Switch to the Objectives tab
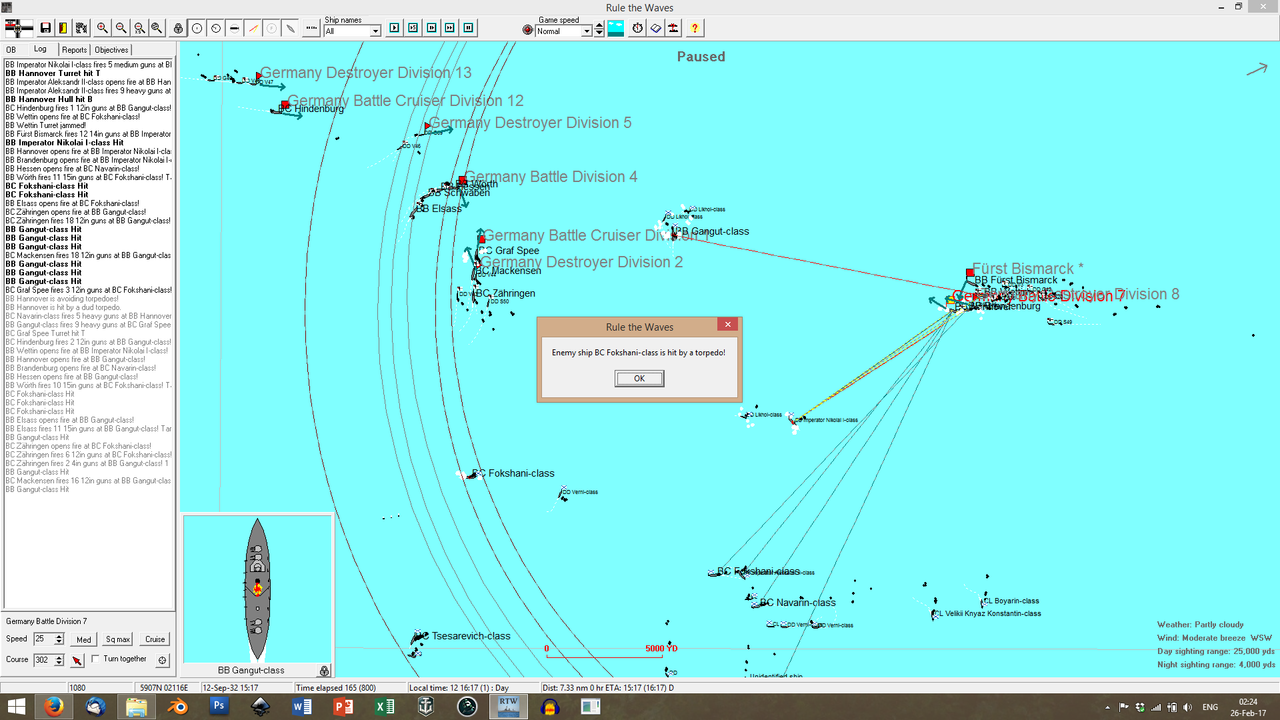 click(111, 49)
